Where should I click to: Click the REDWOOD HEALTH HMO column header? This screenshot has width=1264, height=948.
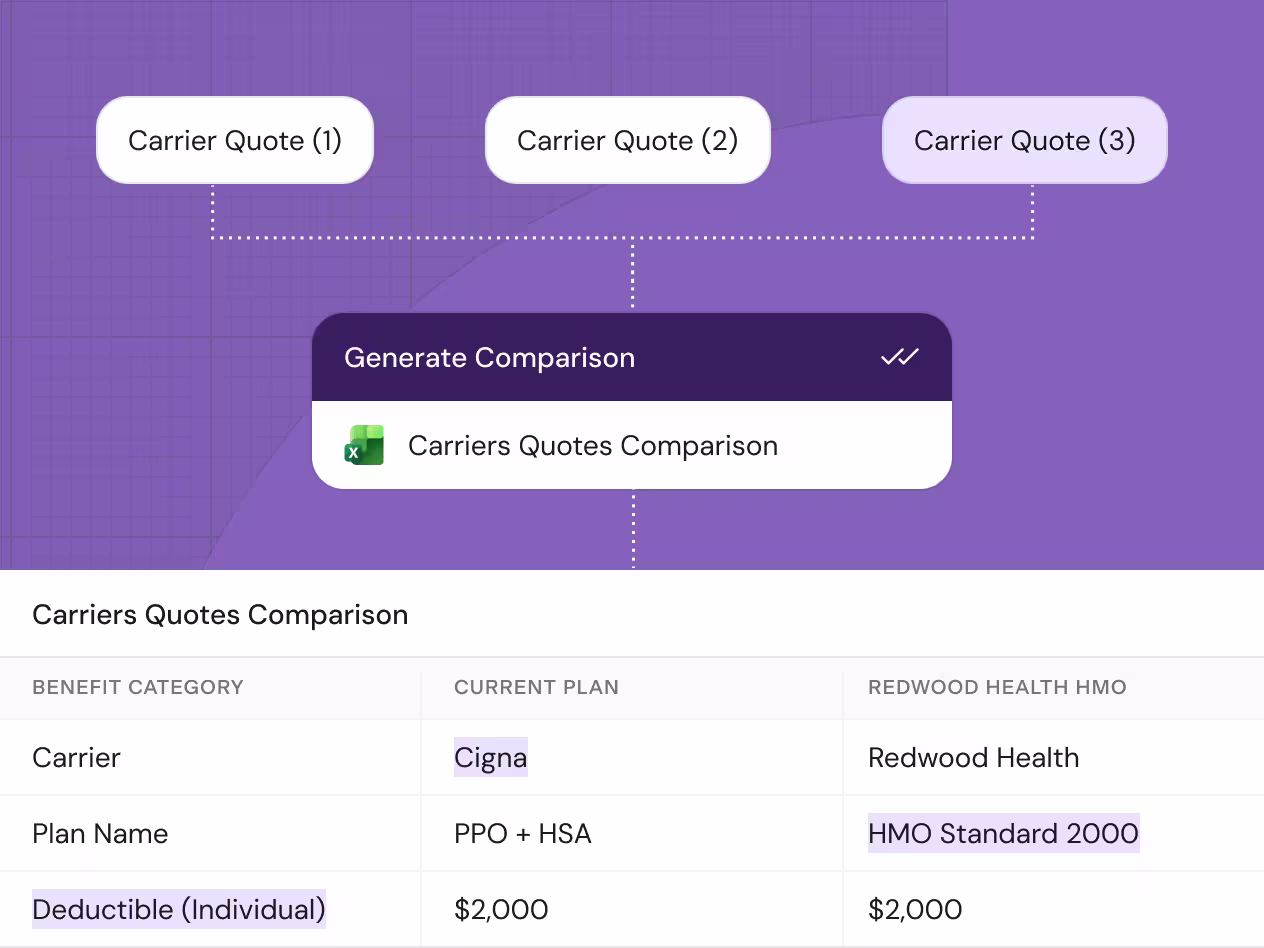[997, 687]
